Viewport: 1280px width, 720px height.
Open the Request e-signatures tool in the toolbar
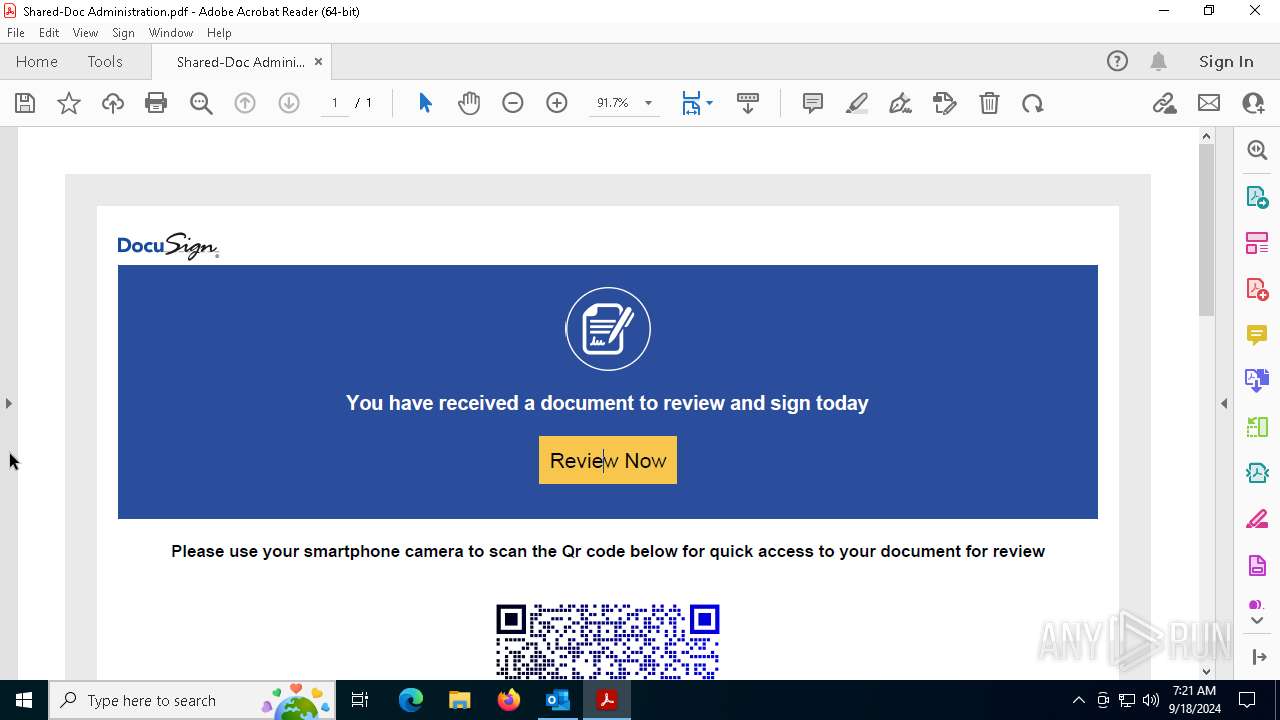(945, 103)
